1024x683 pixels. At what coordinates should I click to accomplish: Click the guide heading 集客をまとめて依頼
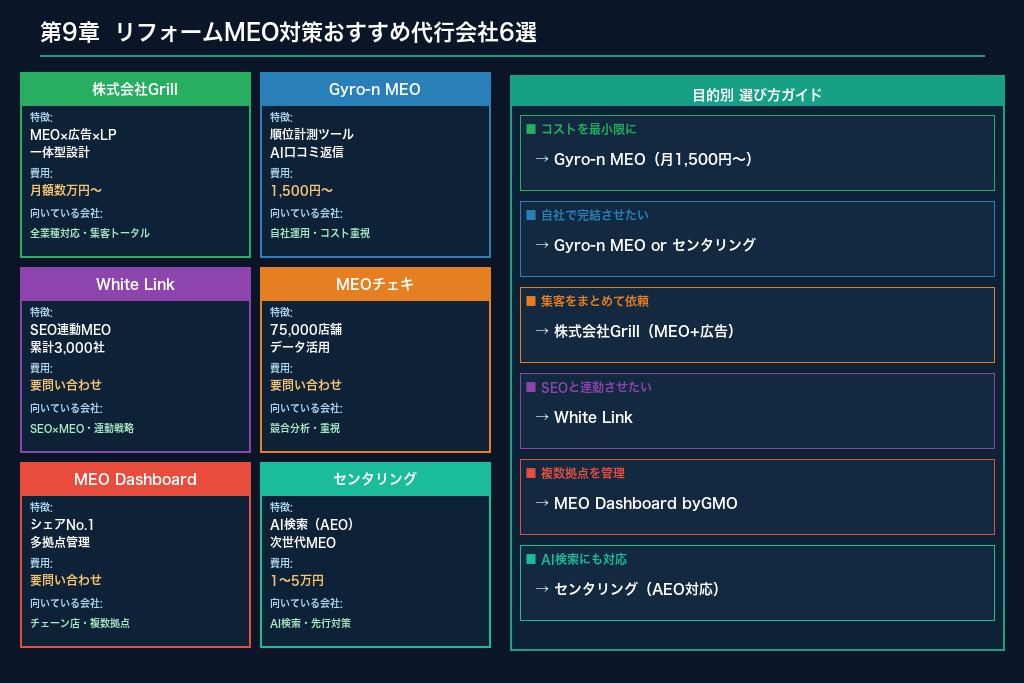point(594,302)
